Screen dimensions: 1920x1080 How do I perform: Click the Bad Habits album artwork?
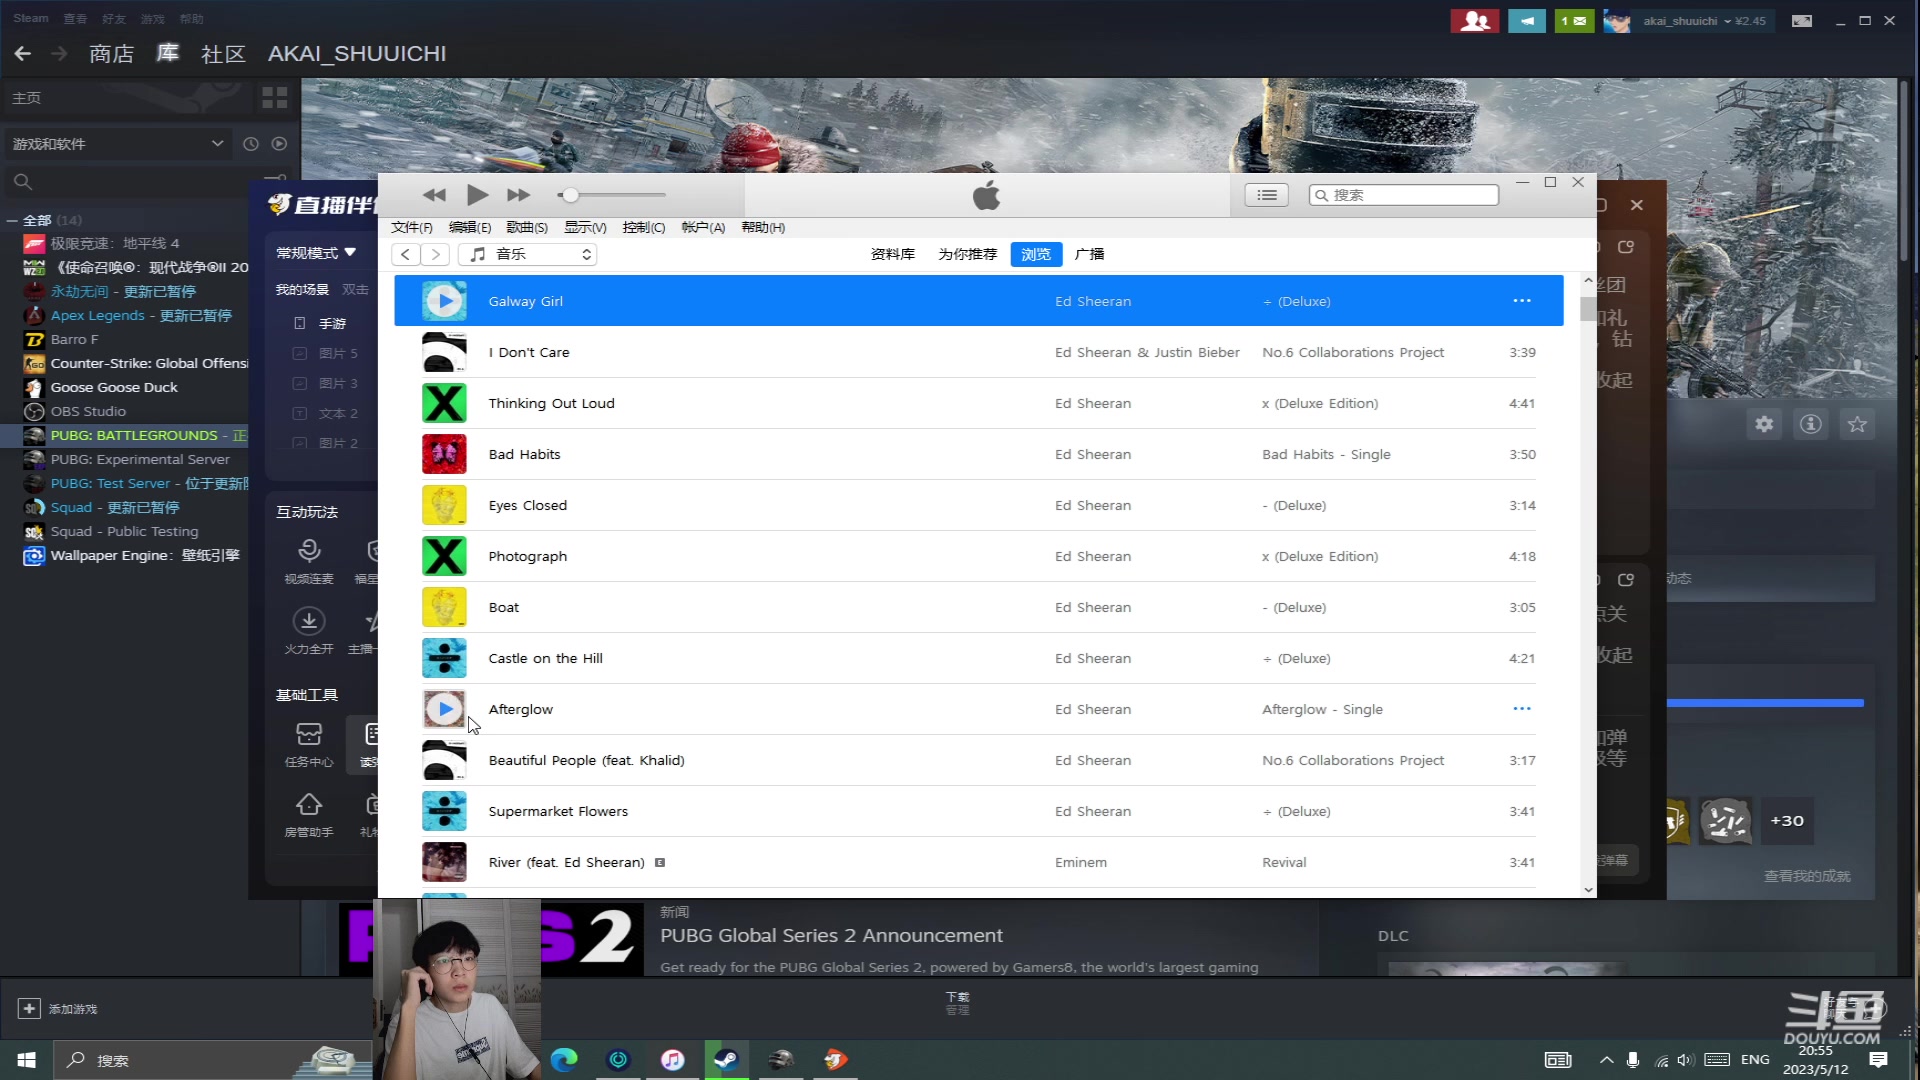[x=444, y=454]
